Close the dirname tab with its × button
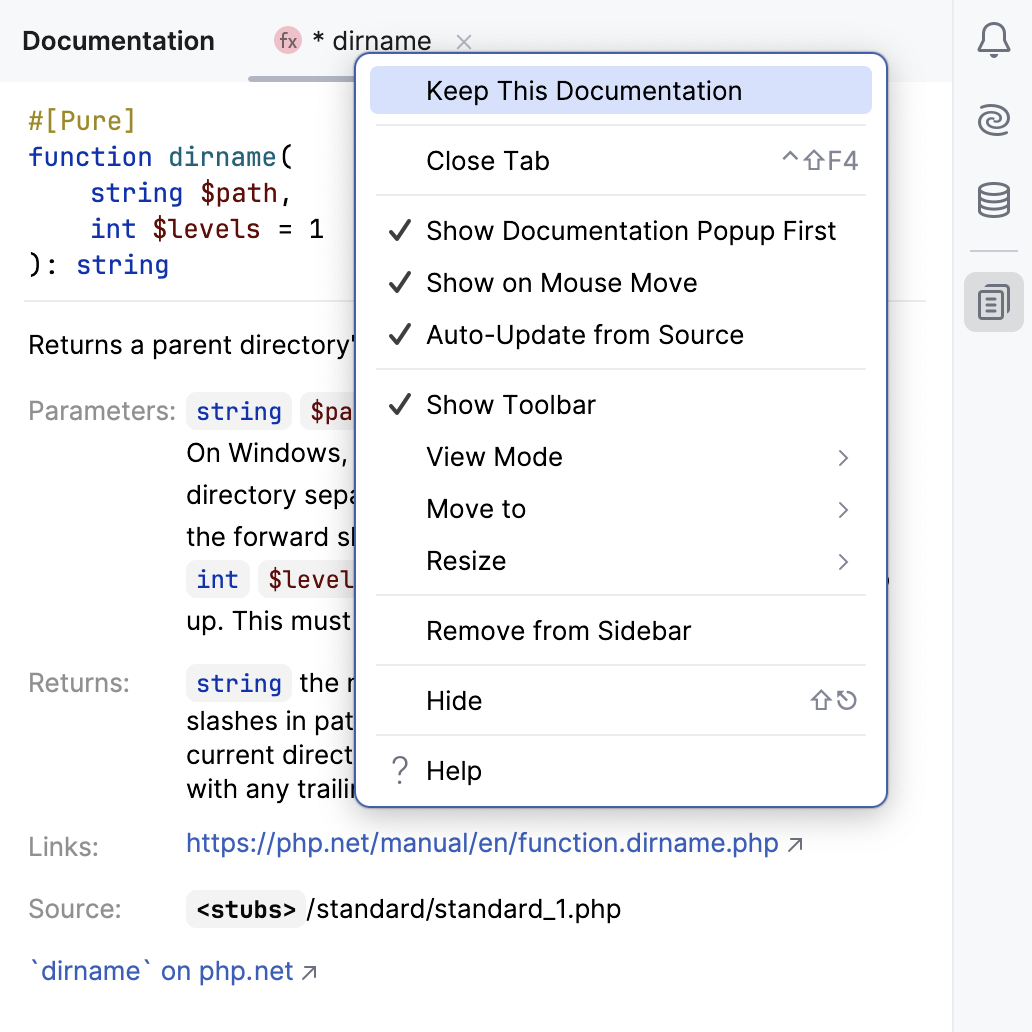Image resolution: width=1032 pixels, height=1032 pixels. (463, 41)
